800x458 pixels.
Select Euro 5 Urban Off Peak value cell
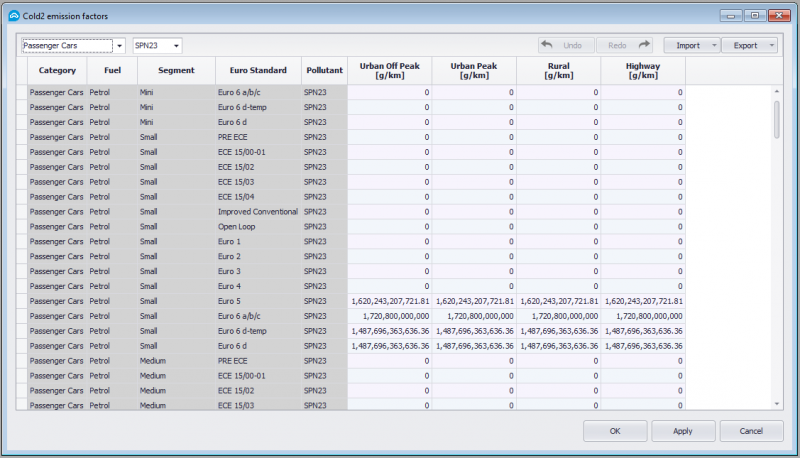(390, 301)
